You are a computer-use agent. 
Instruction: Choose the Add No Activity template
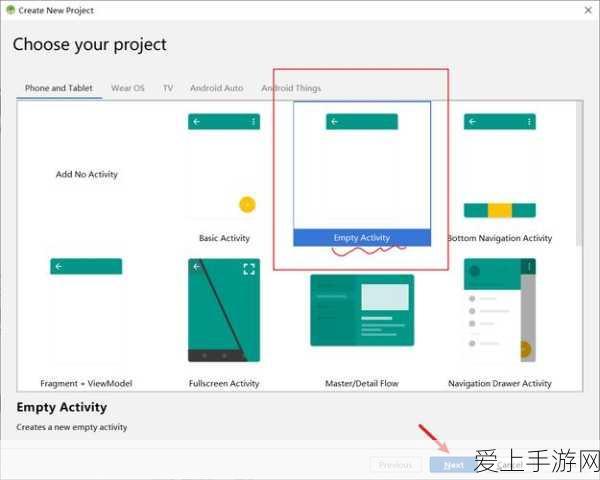[x=86, y=175]
